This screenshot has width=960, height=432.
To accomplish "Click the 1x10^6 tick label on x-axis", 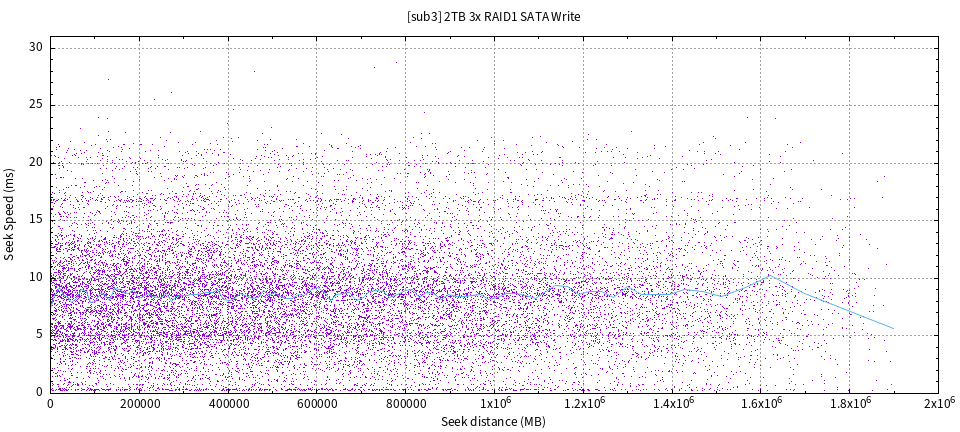I will [x=494, y=402].
